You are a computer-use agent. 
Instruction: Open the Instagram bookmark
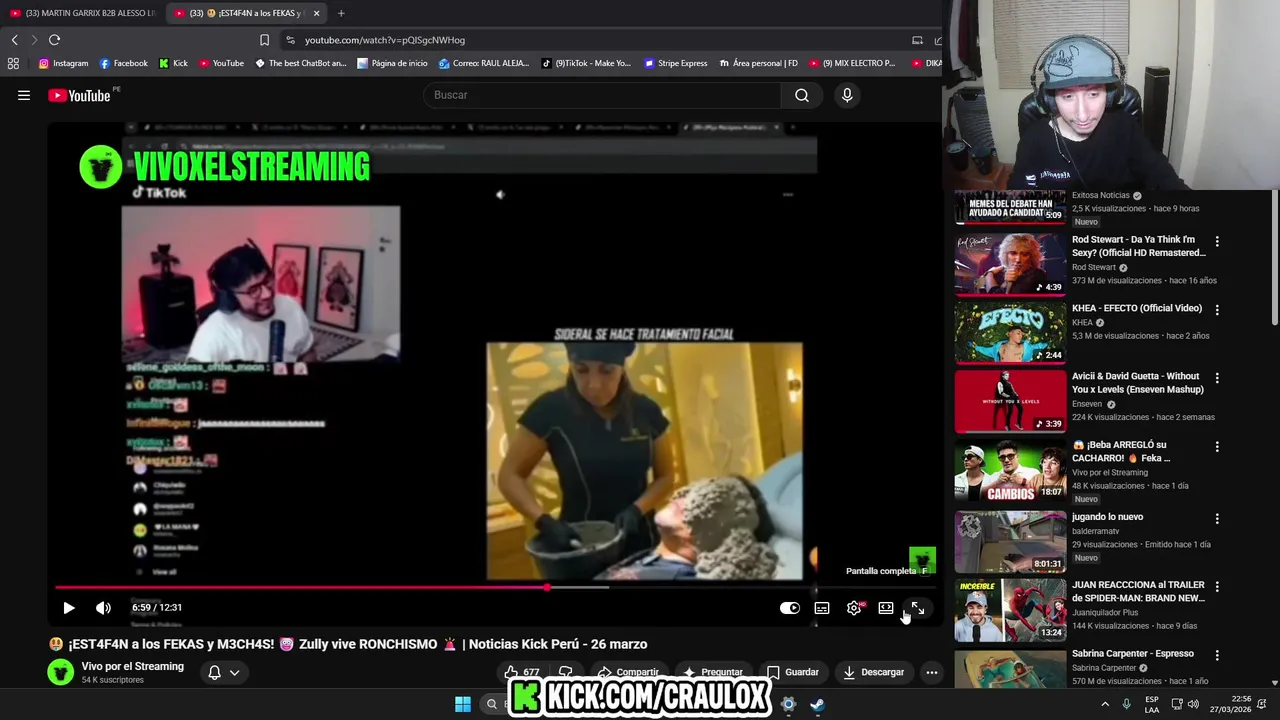[x=64, y=63]
